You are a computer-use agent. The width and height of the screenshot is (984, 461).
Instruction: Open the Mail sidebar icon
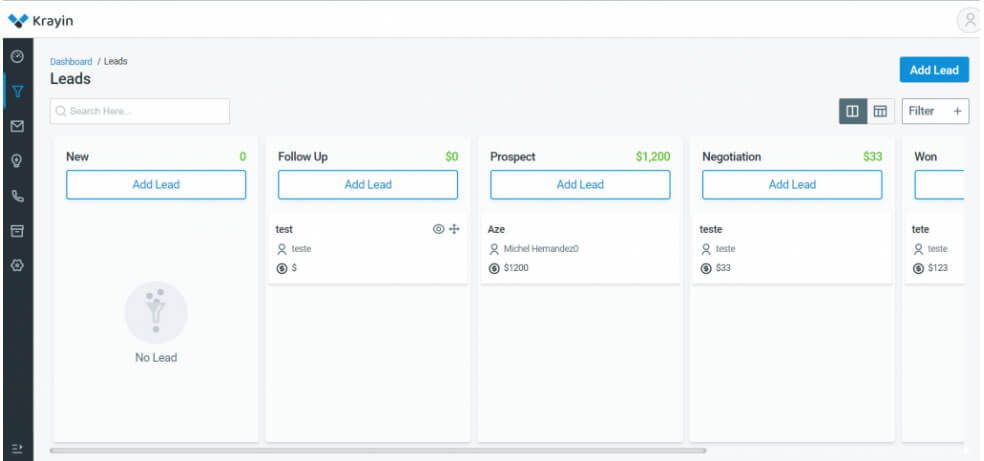pos(18,127)
